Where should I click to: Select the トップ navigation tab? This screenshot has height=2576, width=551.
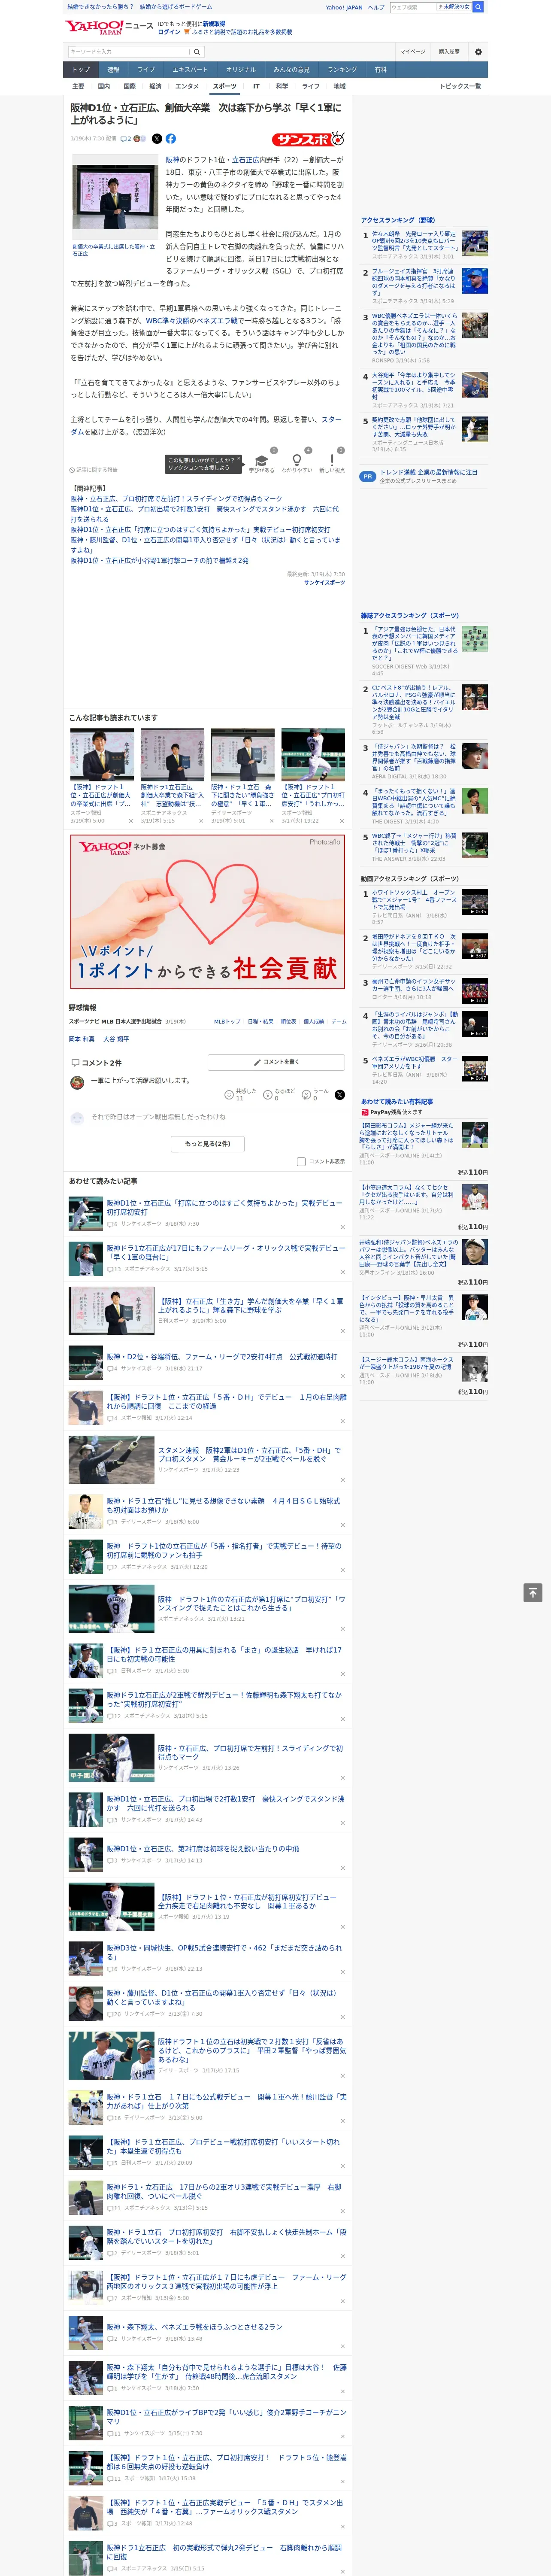click(81, 70)
